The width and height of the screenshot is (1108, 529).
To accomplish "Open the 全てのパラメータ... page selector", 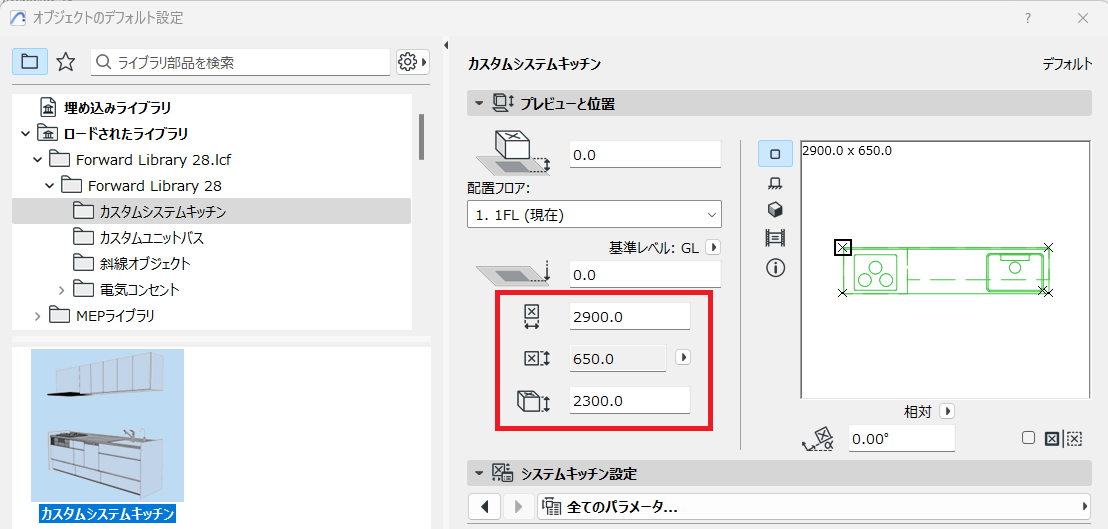I will tap(814, 506).
